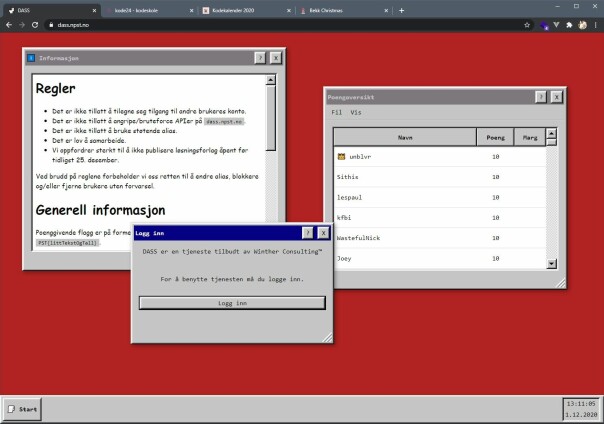Open the browser three-dot menu
This screenshot has height=424, width=604.
pyautogui.click(x=596, y=25)
